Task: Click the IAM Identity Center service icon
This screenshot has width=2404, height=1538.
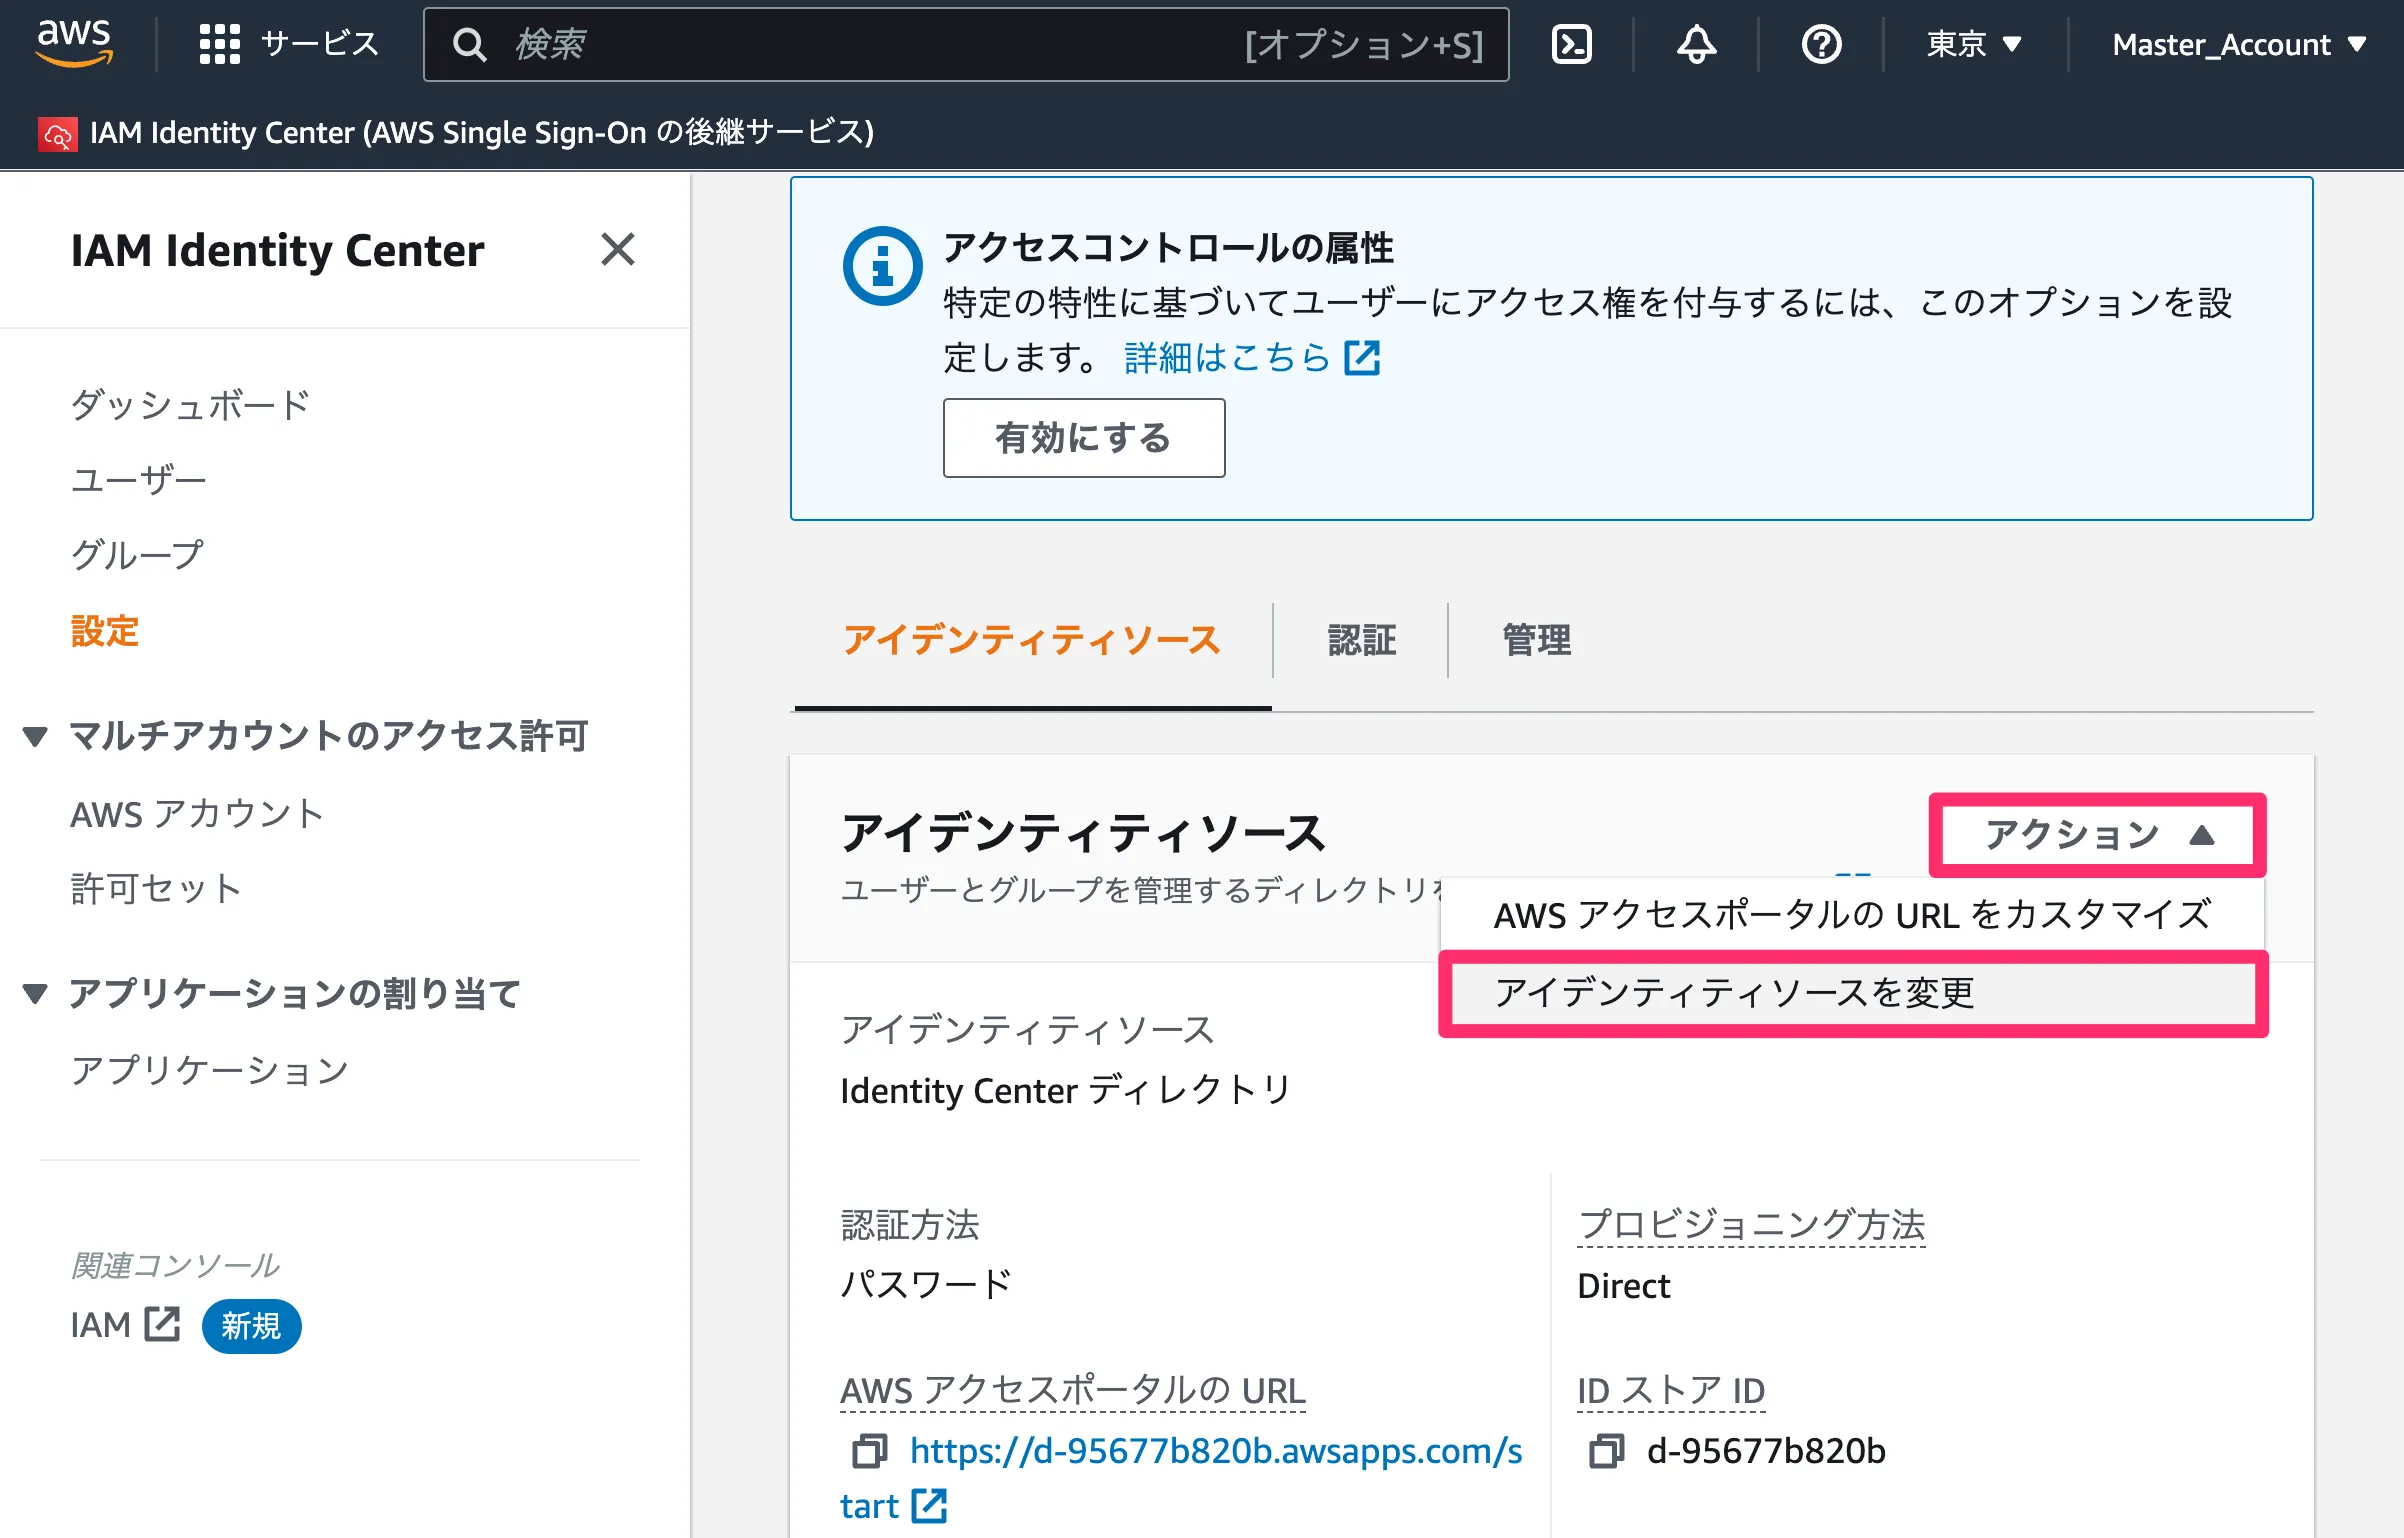Action: pos(57,134)
